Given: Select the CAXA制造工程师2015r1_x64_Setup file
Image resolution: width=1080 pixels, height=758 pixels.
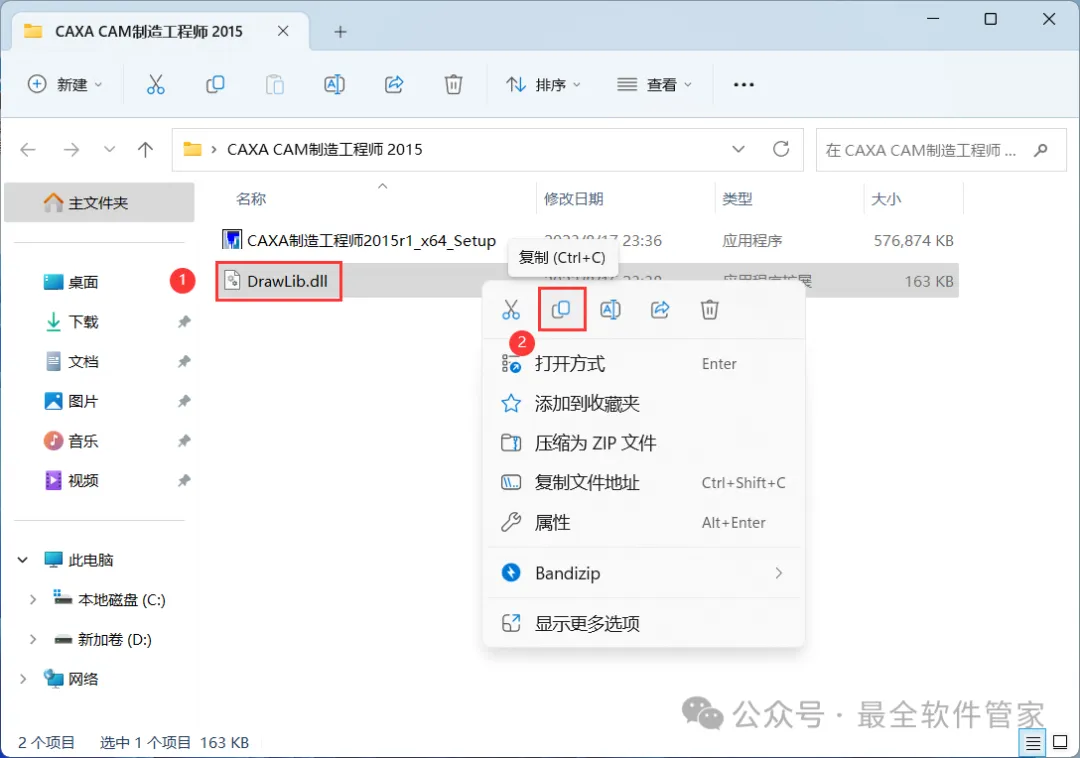Looking at the screenshot, I should tap(359, 240).
